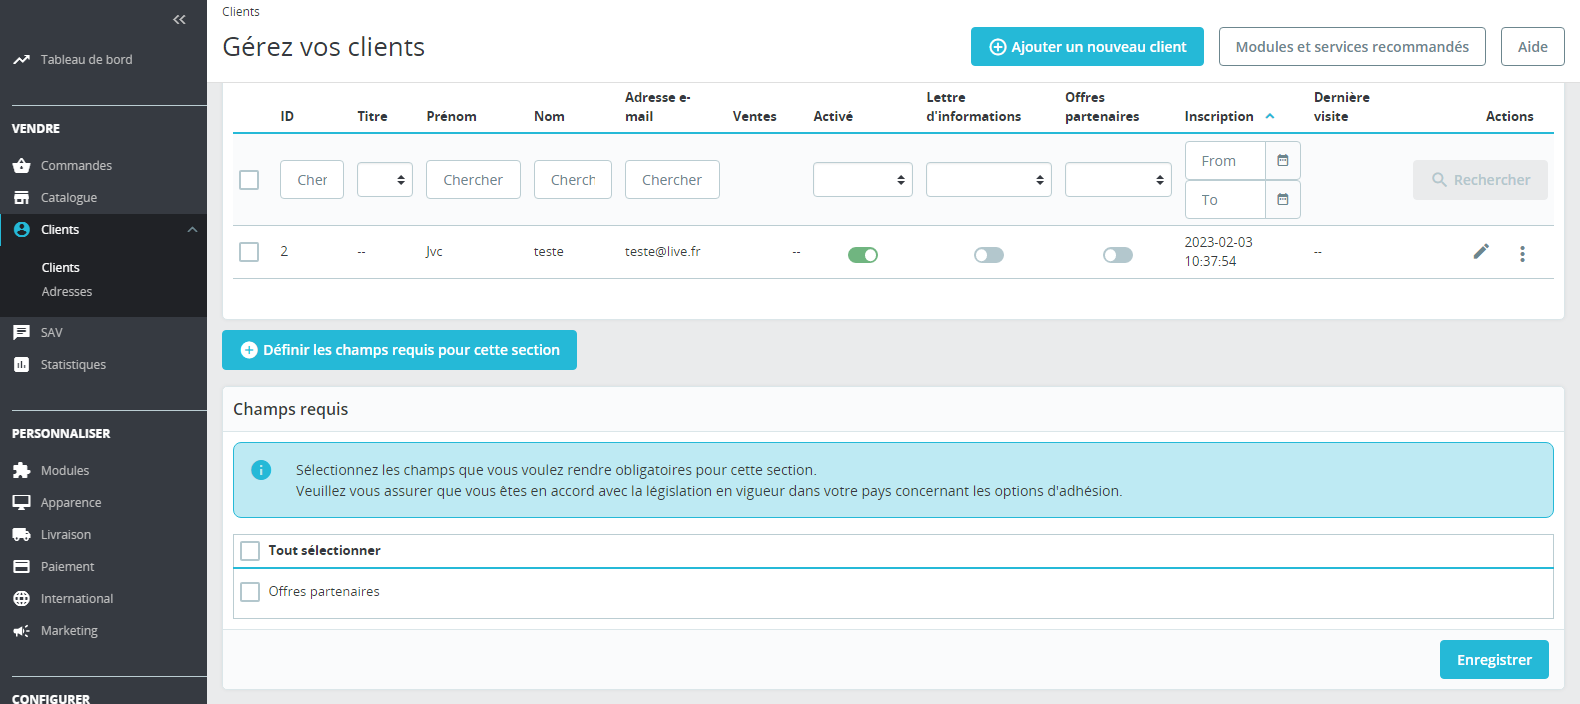Click the Adresse e-mail search field
Screen dimensions: 1580x704
tap(672, 180)
